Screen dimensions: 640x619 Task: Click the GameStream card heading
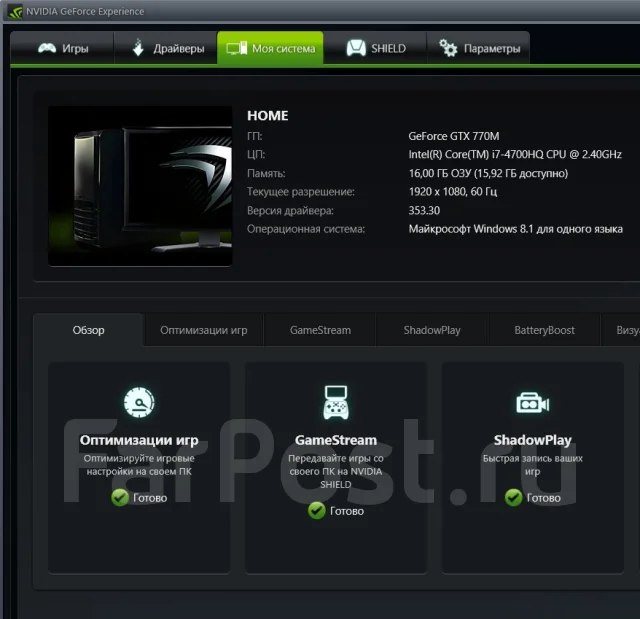coord(336,440)
